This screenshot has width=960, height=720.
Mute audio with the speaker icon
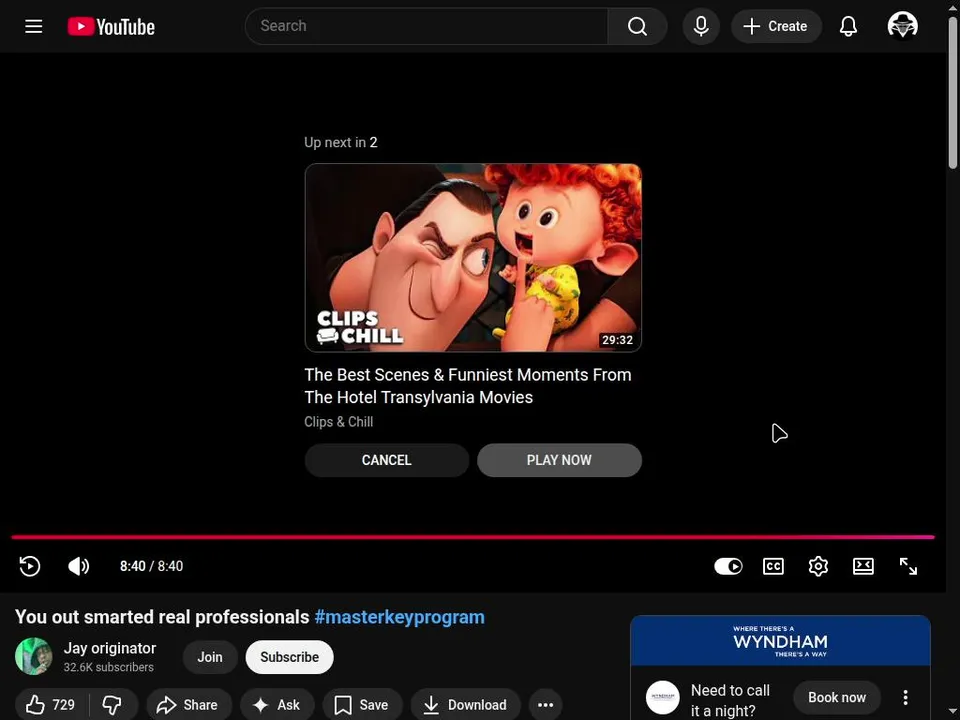tap(78, 566)
